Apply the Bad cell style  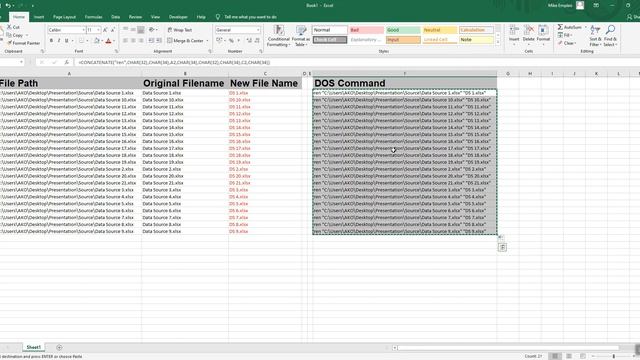coord(366,30)
